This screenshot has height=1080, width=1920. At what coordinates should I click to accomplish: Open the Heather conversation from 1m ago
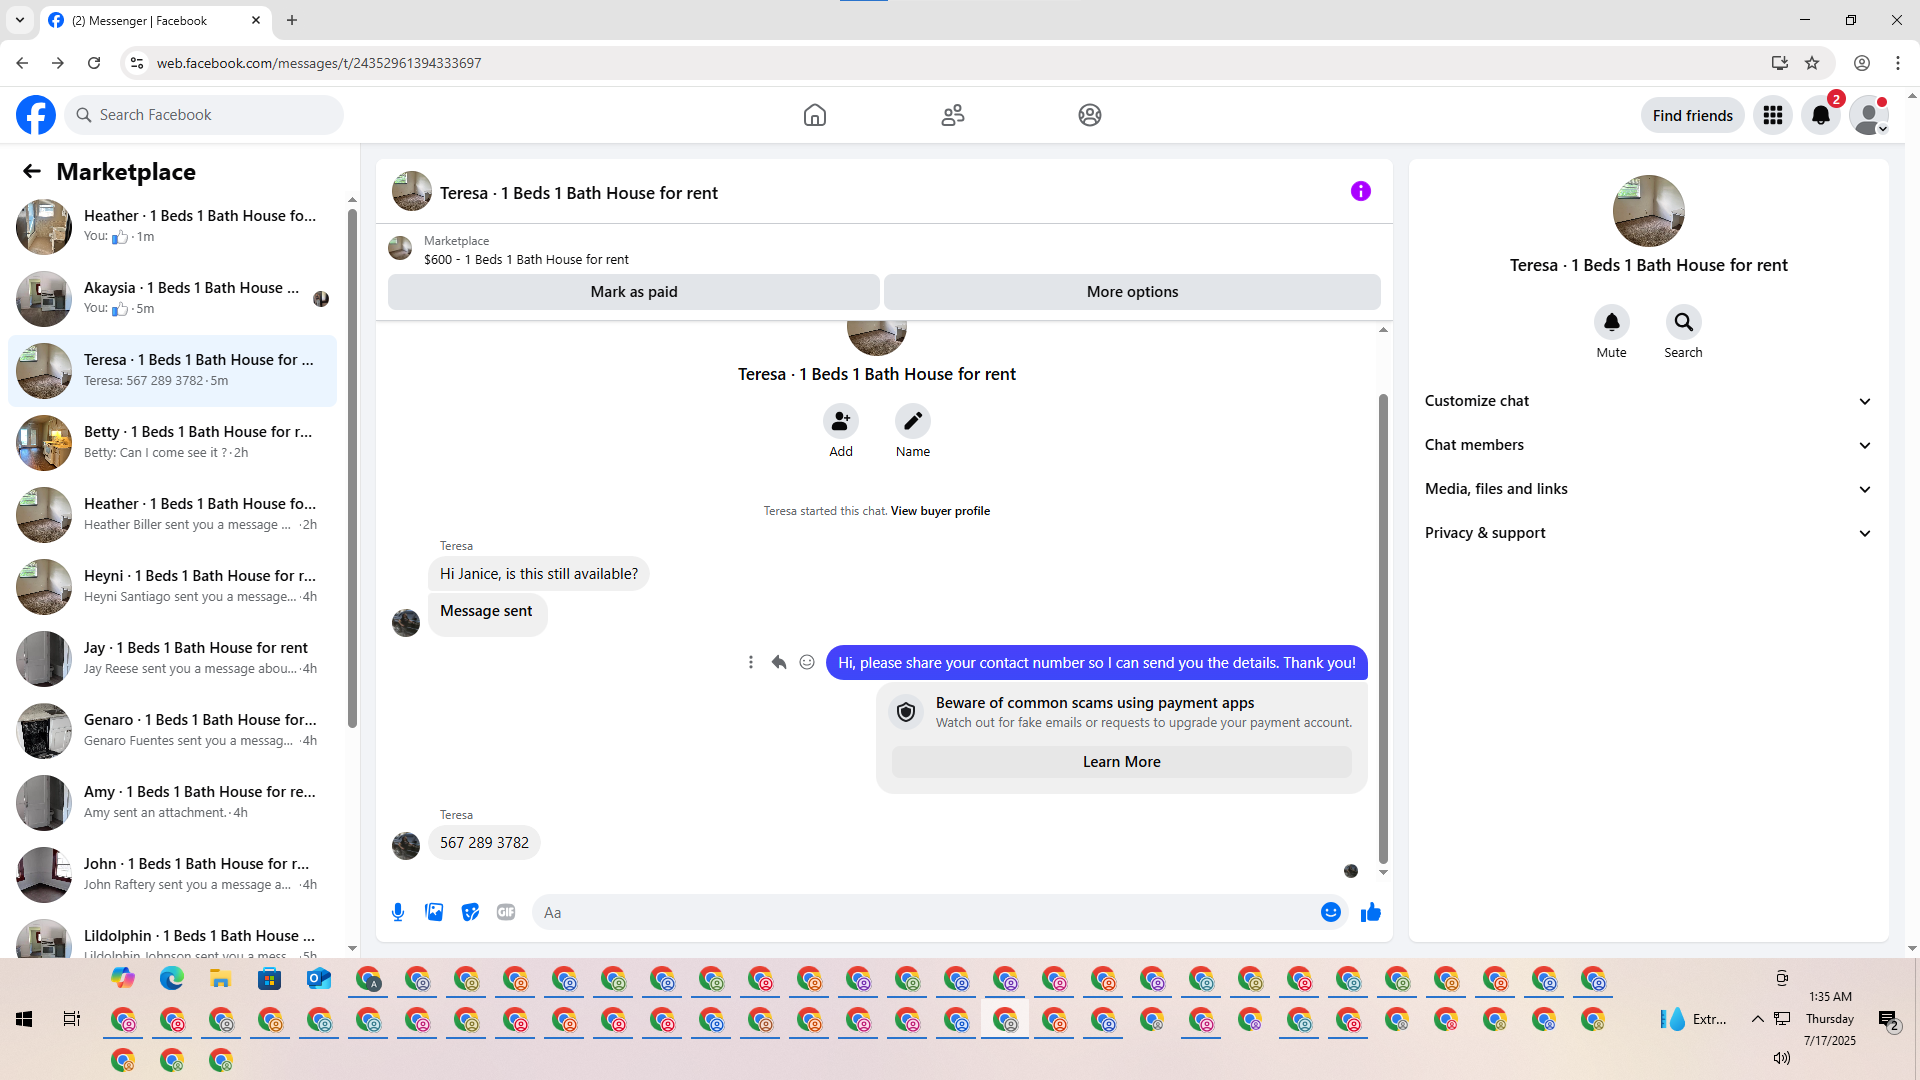point(172,227)
